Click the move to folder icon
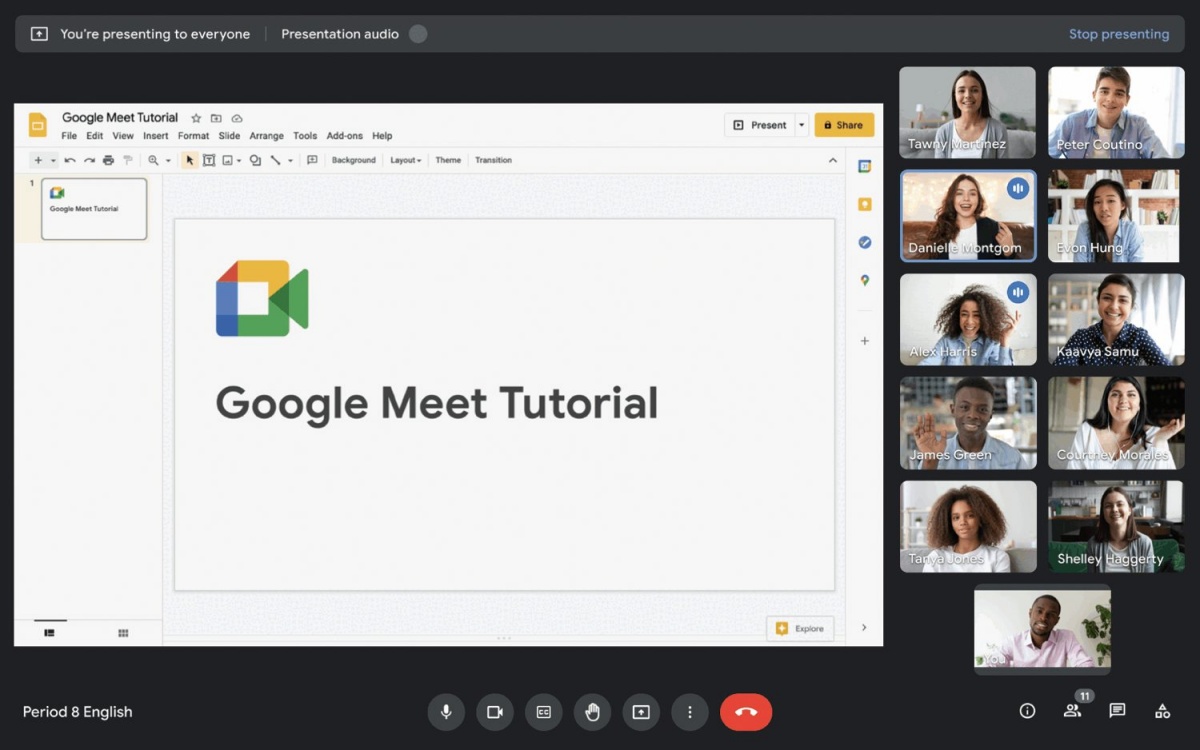The height and width of the screenshot is (750, 1200). 216,118
